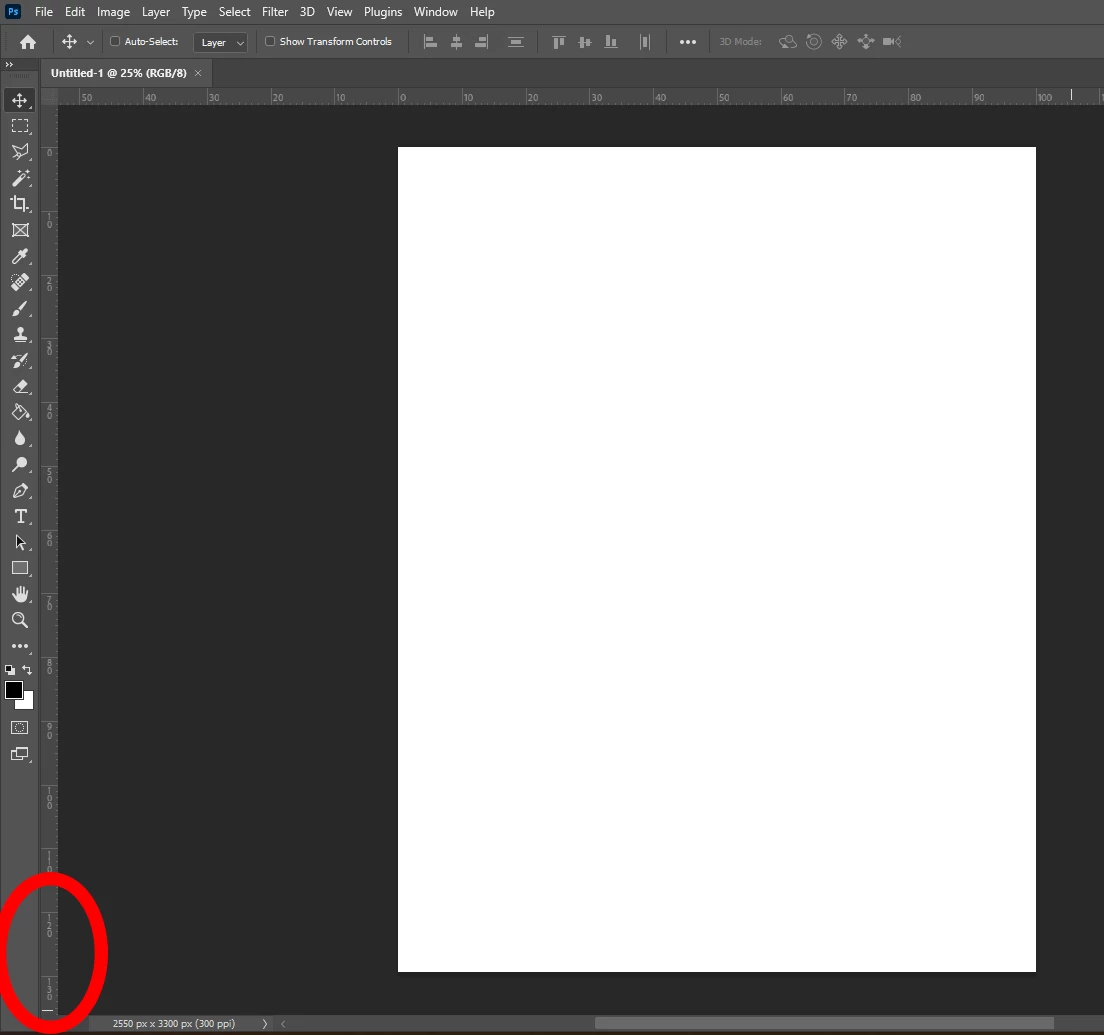
Task: Click Distribute vertically icon
Action: pos(515,42)
